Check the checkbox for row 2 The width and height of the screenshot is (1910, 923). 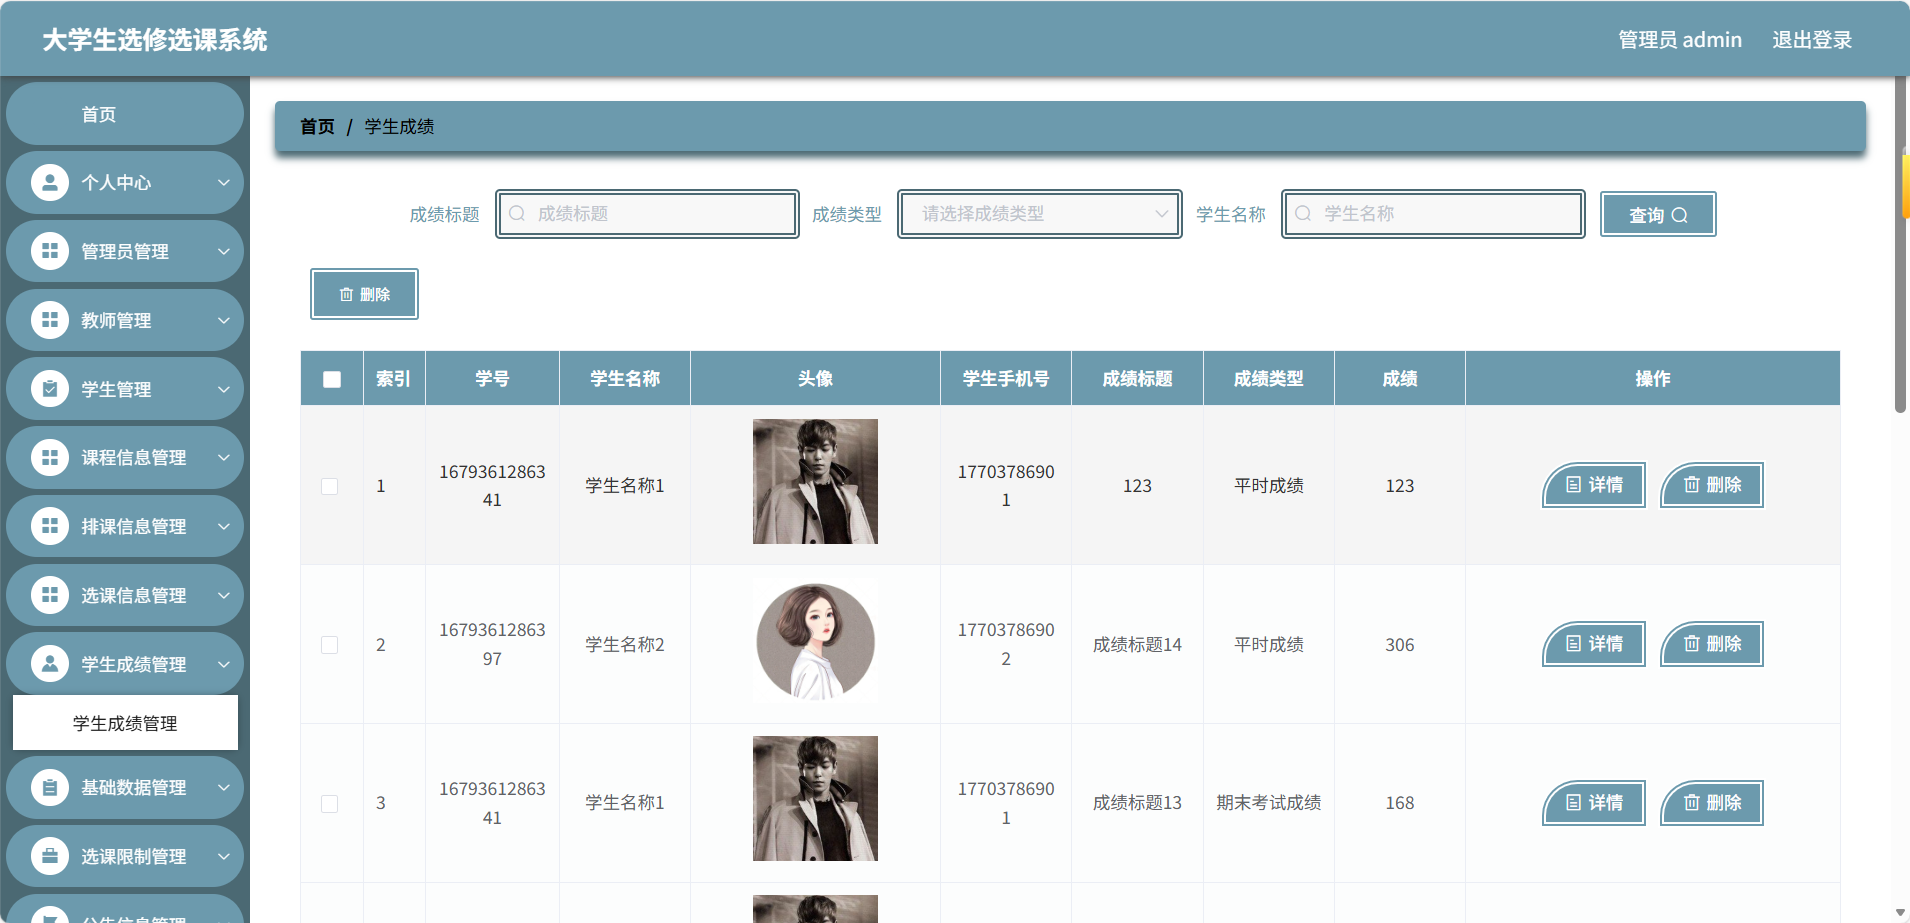[x=329, y=645]
